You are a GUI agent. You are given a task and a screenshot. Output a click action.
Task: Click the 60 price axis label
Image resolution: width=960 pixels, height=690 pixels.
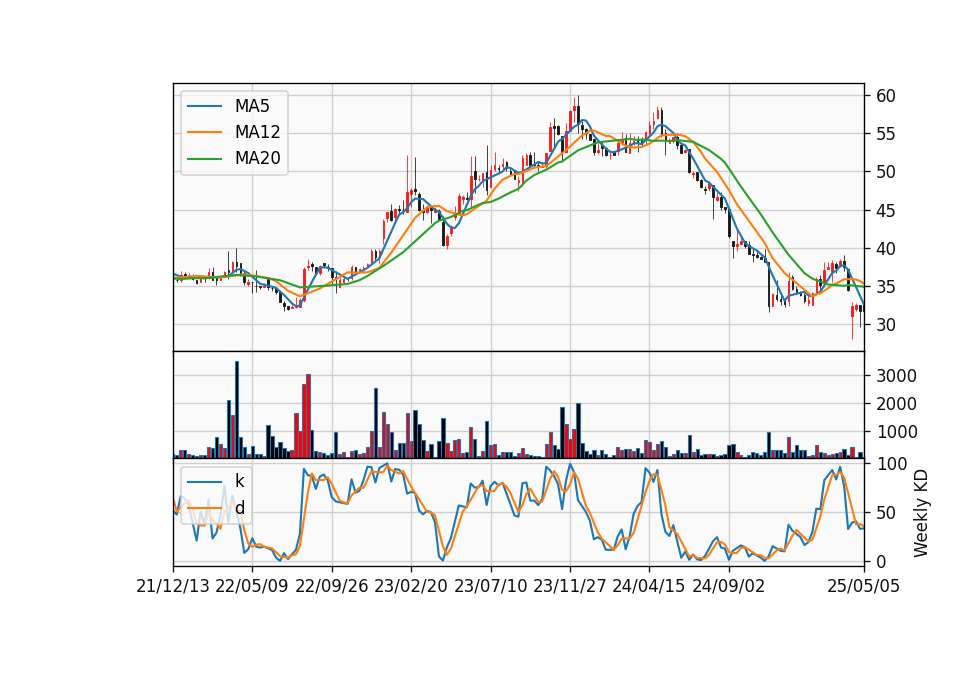[886, 96]
